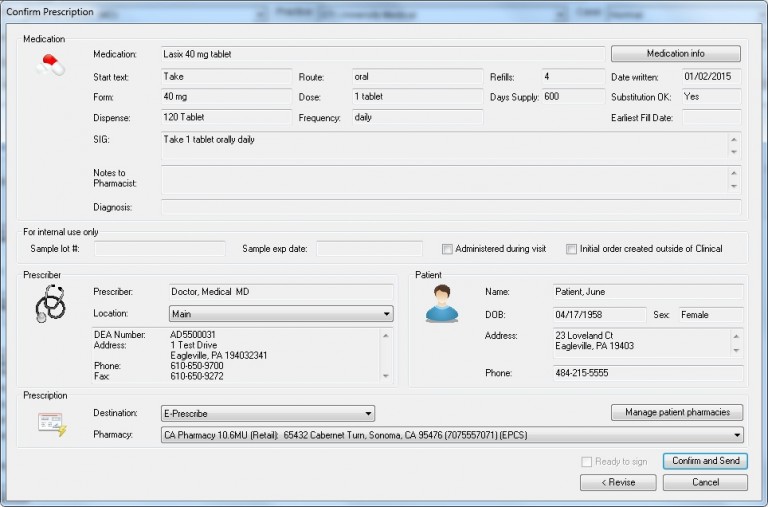The height and width of the screenshot is (507, 768).
Task: Click the e-prescription card icon
Action: coord(50,423)
